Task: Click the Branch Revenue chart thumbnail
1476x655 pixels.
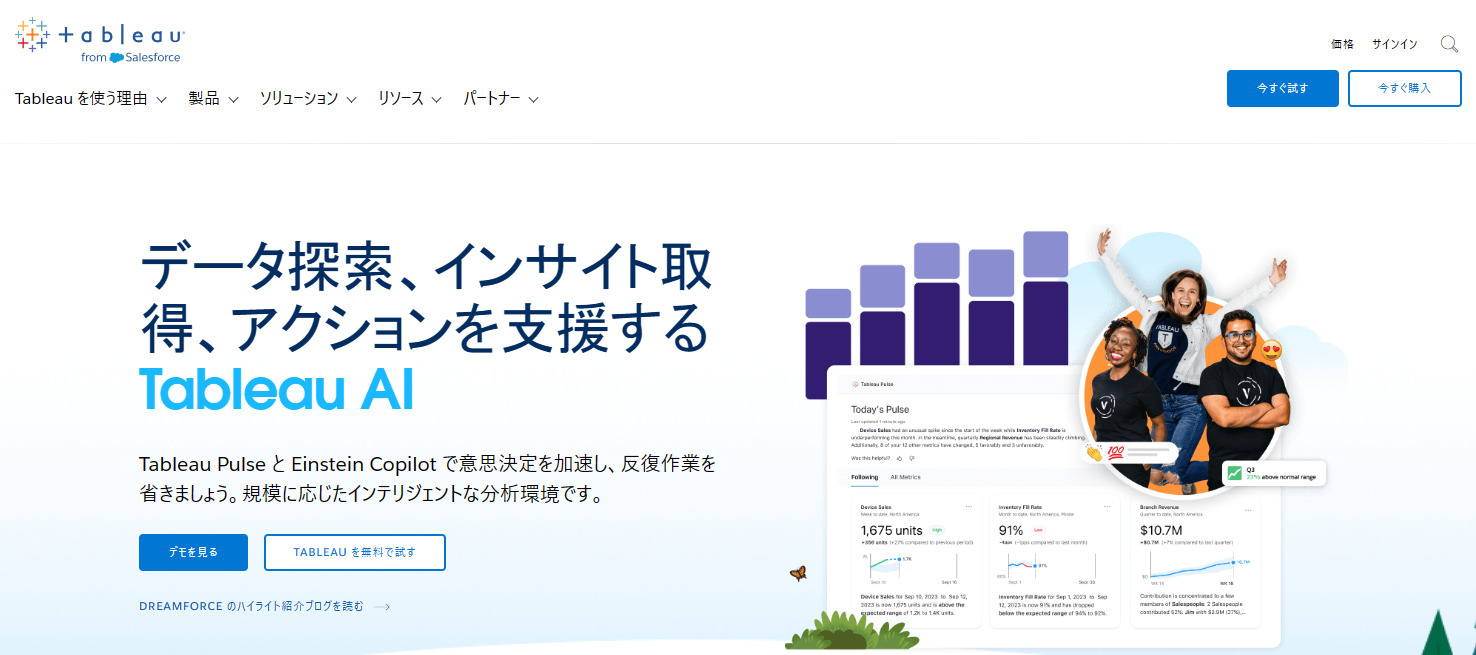Action: 1196,567
